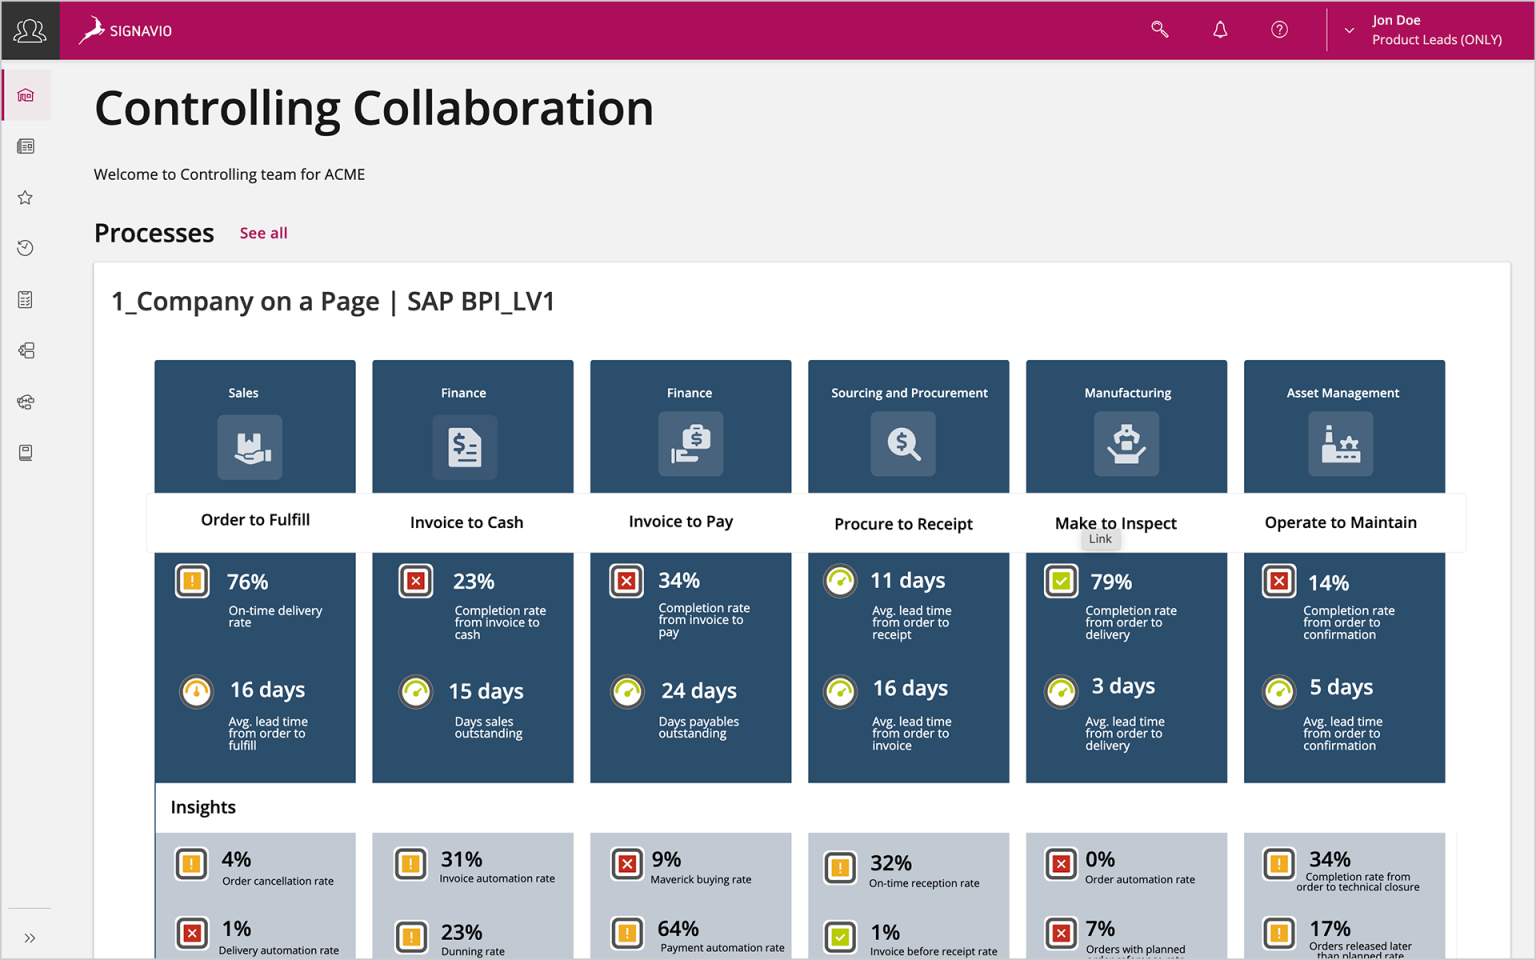
Task: Click the See all link next to Processes
Action: click(x=263, y=232)
